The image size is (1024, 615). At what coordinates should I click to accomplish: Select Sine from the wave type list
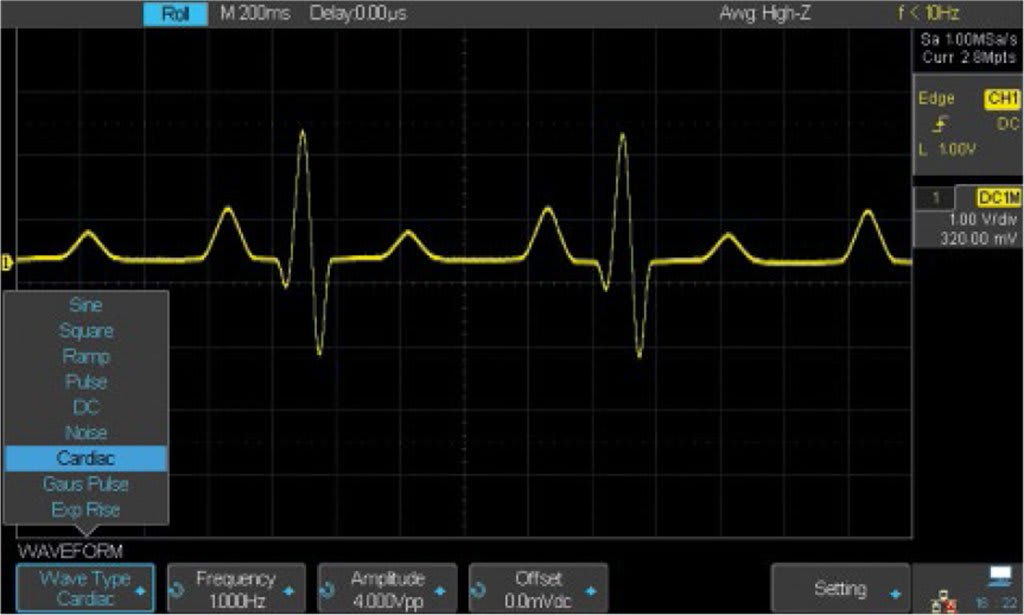(x=86, y=305)
